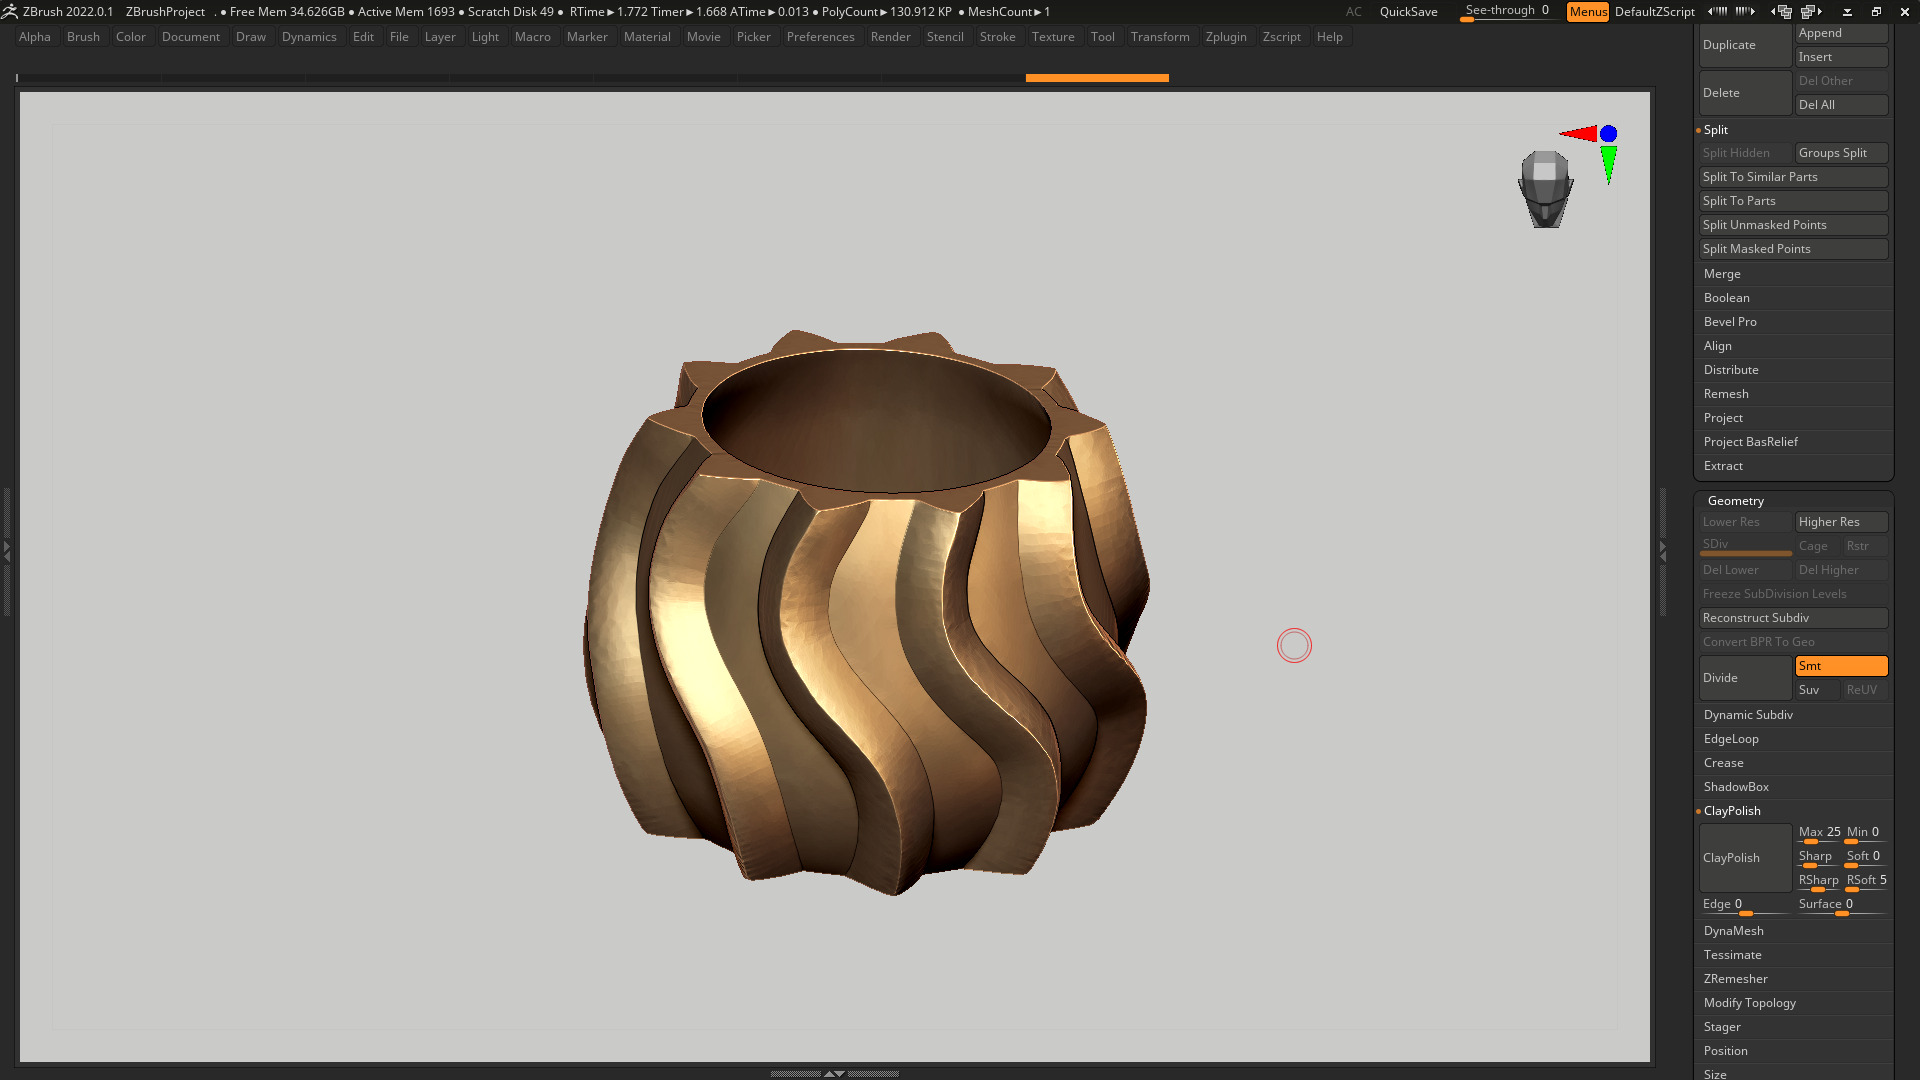The width and height of the screenshot is (1920, 1080).
Task: Open the Zplugin menu
Action: (x=1226, y=37)
